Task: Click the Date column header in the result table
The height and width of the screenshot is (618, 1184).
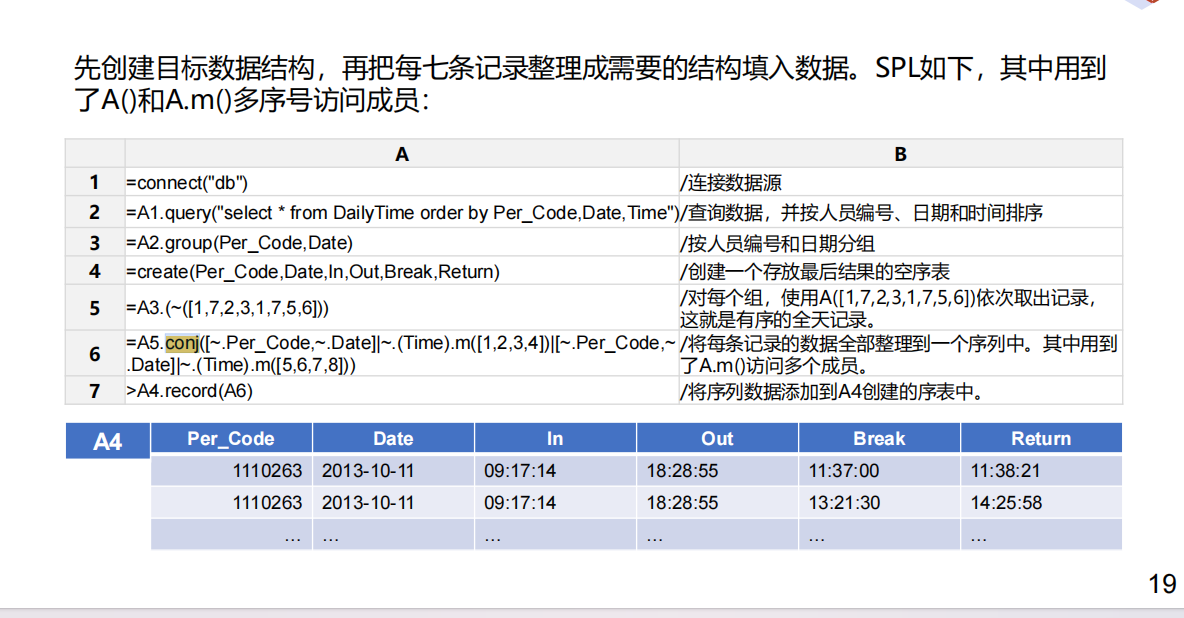Action: coord(393,439)
